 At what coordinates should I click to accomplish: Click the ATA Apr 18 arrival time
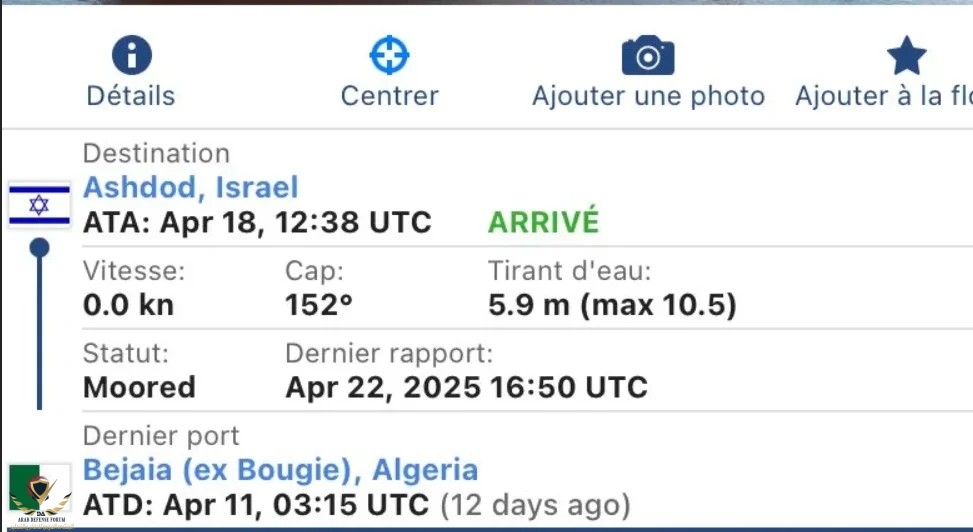click(x=257, y=222)
